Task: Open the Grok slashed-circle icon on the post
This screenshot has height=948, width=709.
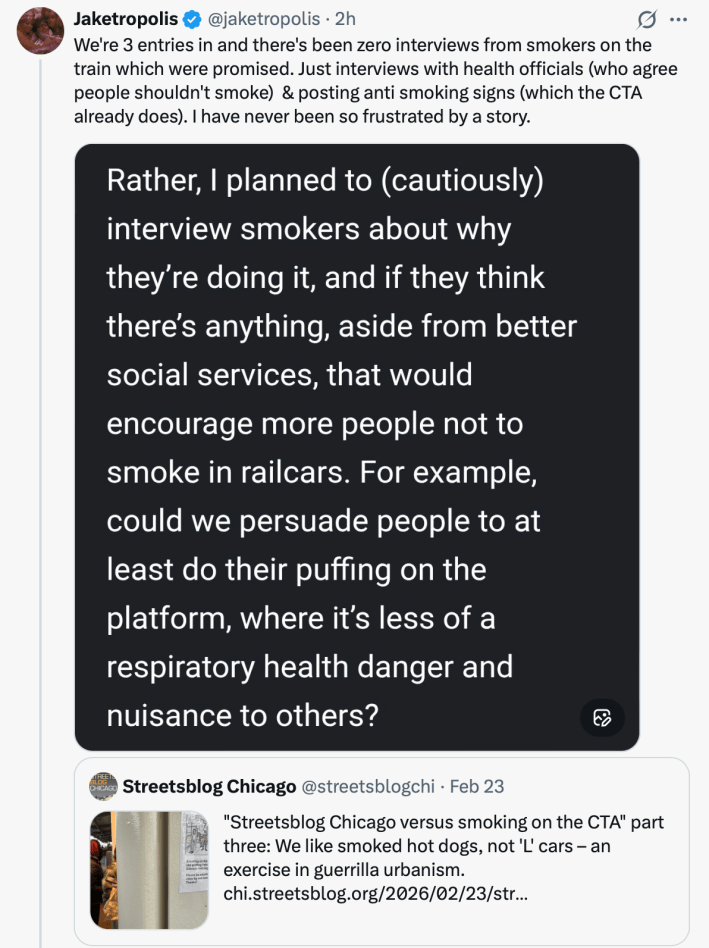Action: (647, 20)
